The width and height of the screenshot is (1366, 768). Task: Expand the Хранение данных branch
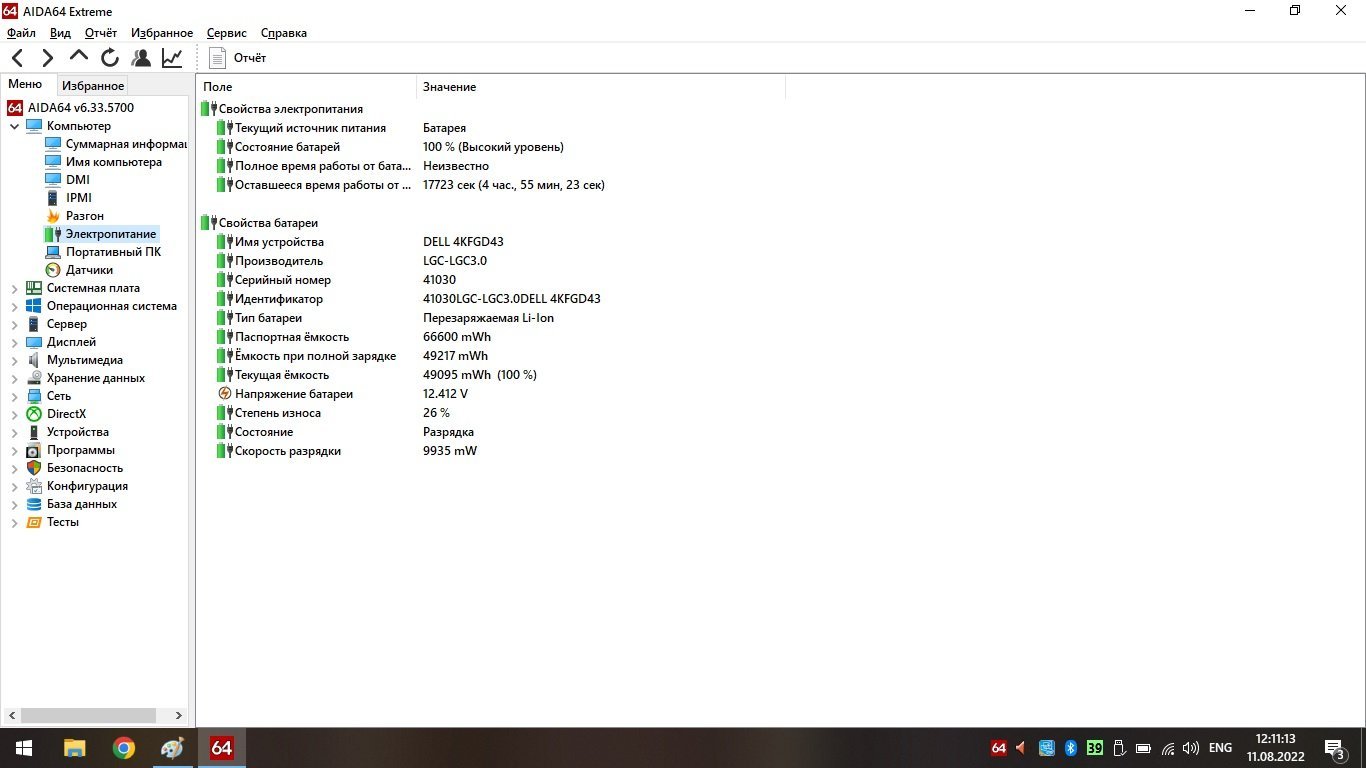coord(14,378)
